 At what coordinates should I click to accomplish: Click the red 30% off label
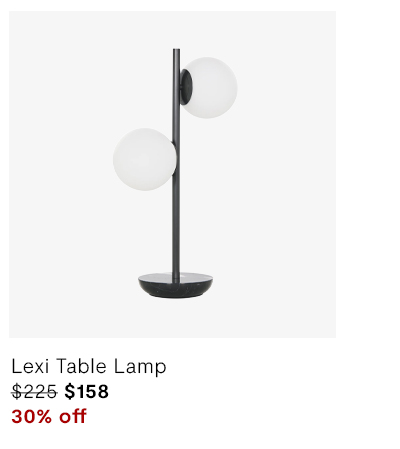coord(49,416)
